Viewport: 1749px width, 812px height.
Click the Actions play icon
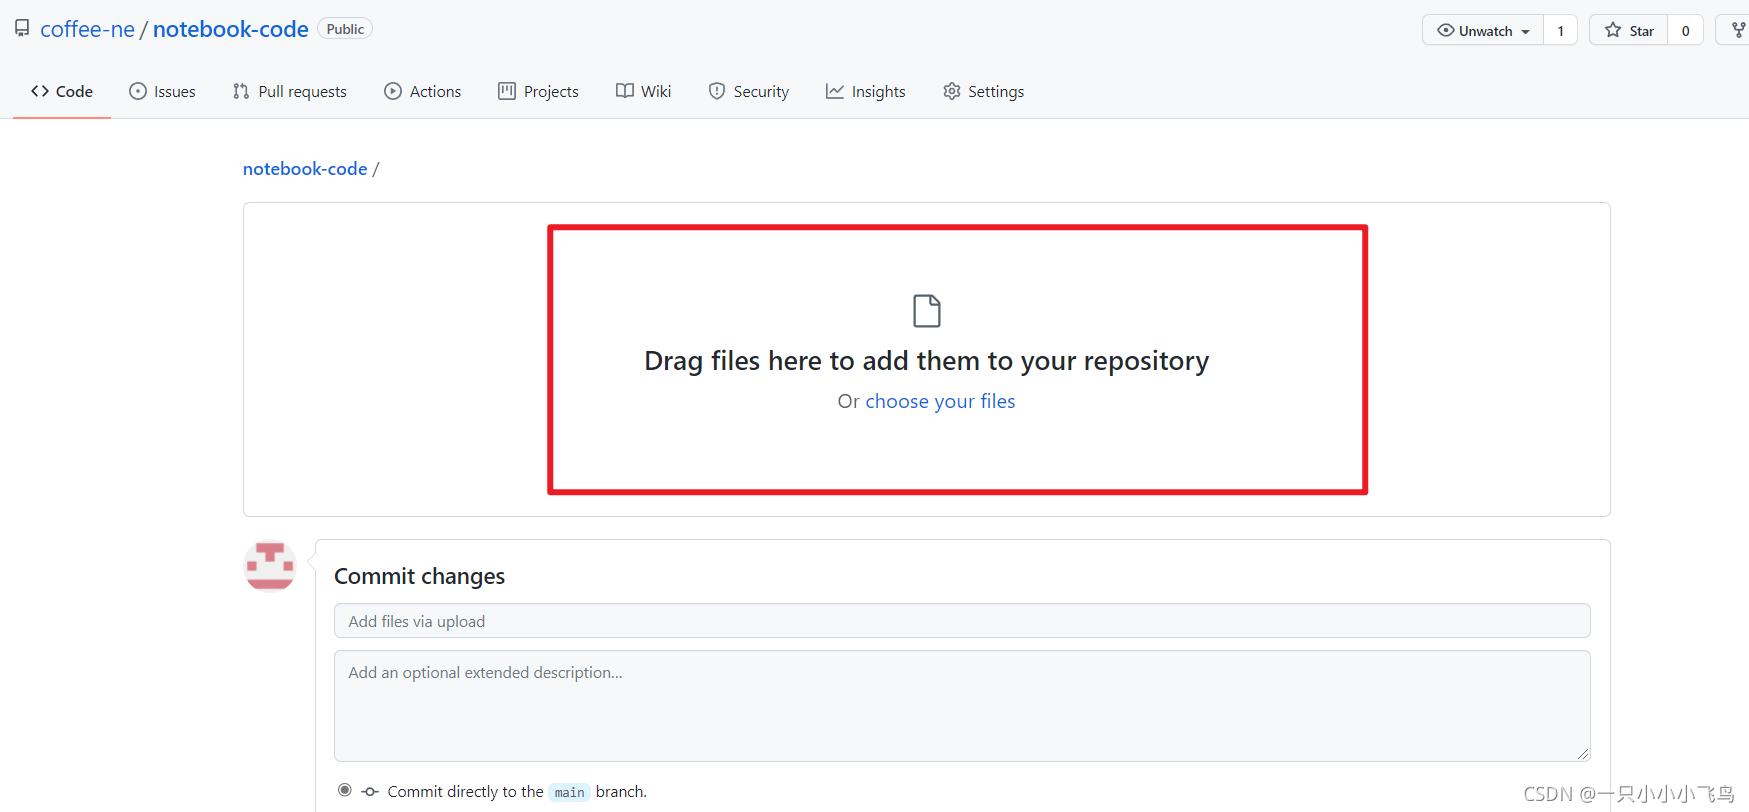click(393, 91)
